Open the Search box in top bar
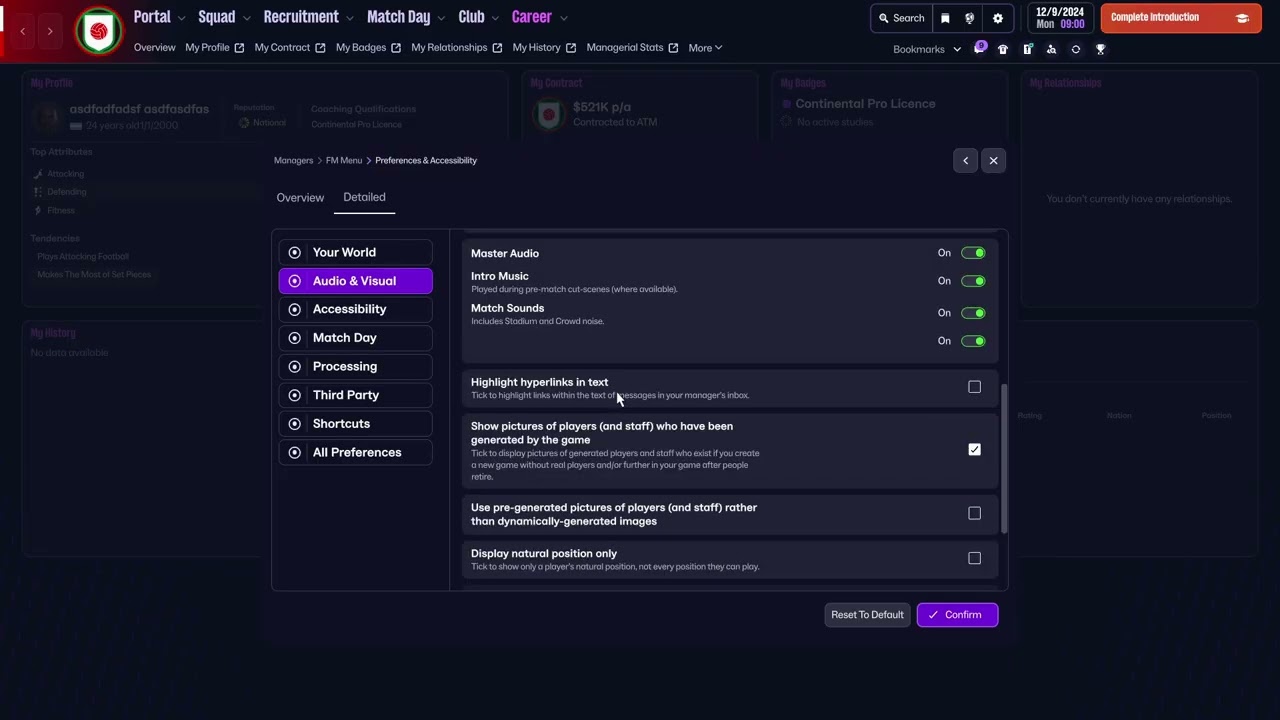 [901, 18]
